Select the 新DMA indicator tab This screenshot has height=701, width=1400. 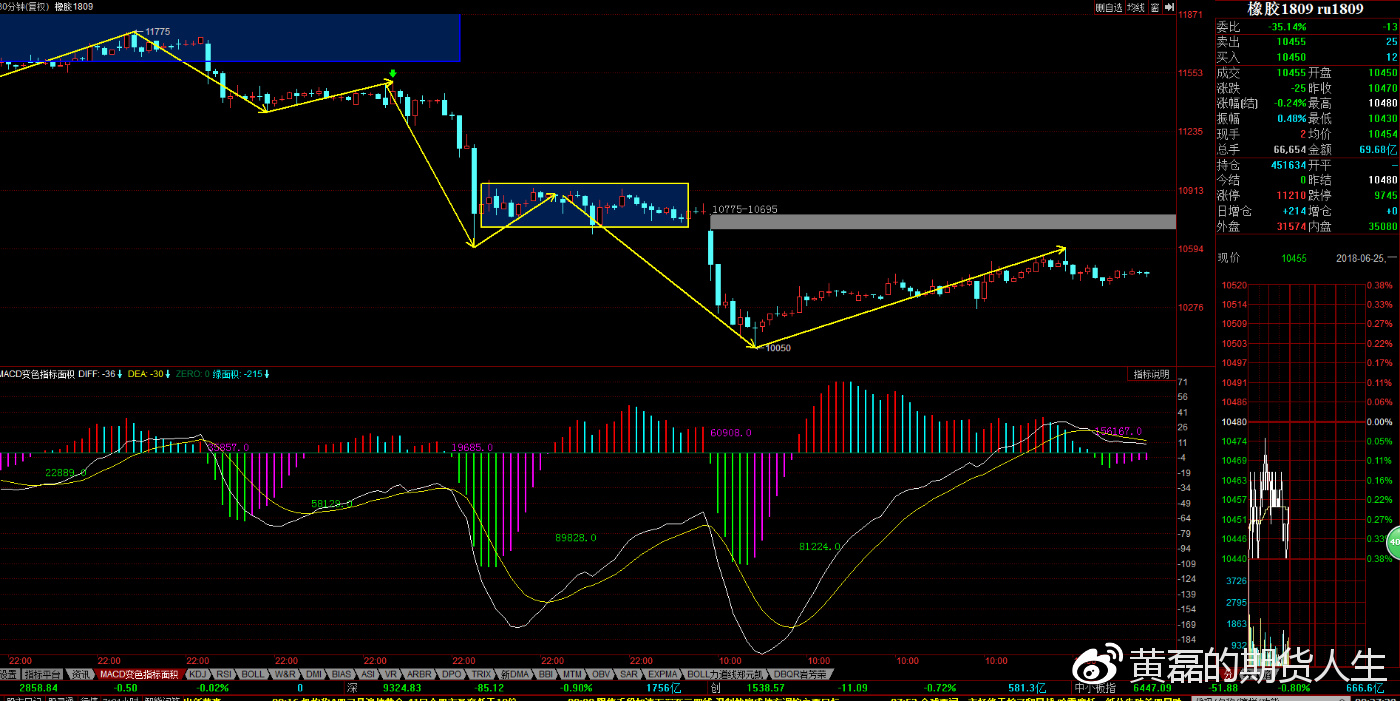(515, 674)
